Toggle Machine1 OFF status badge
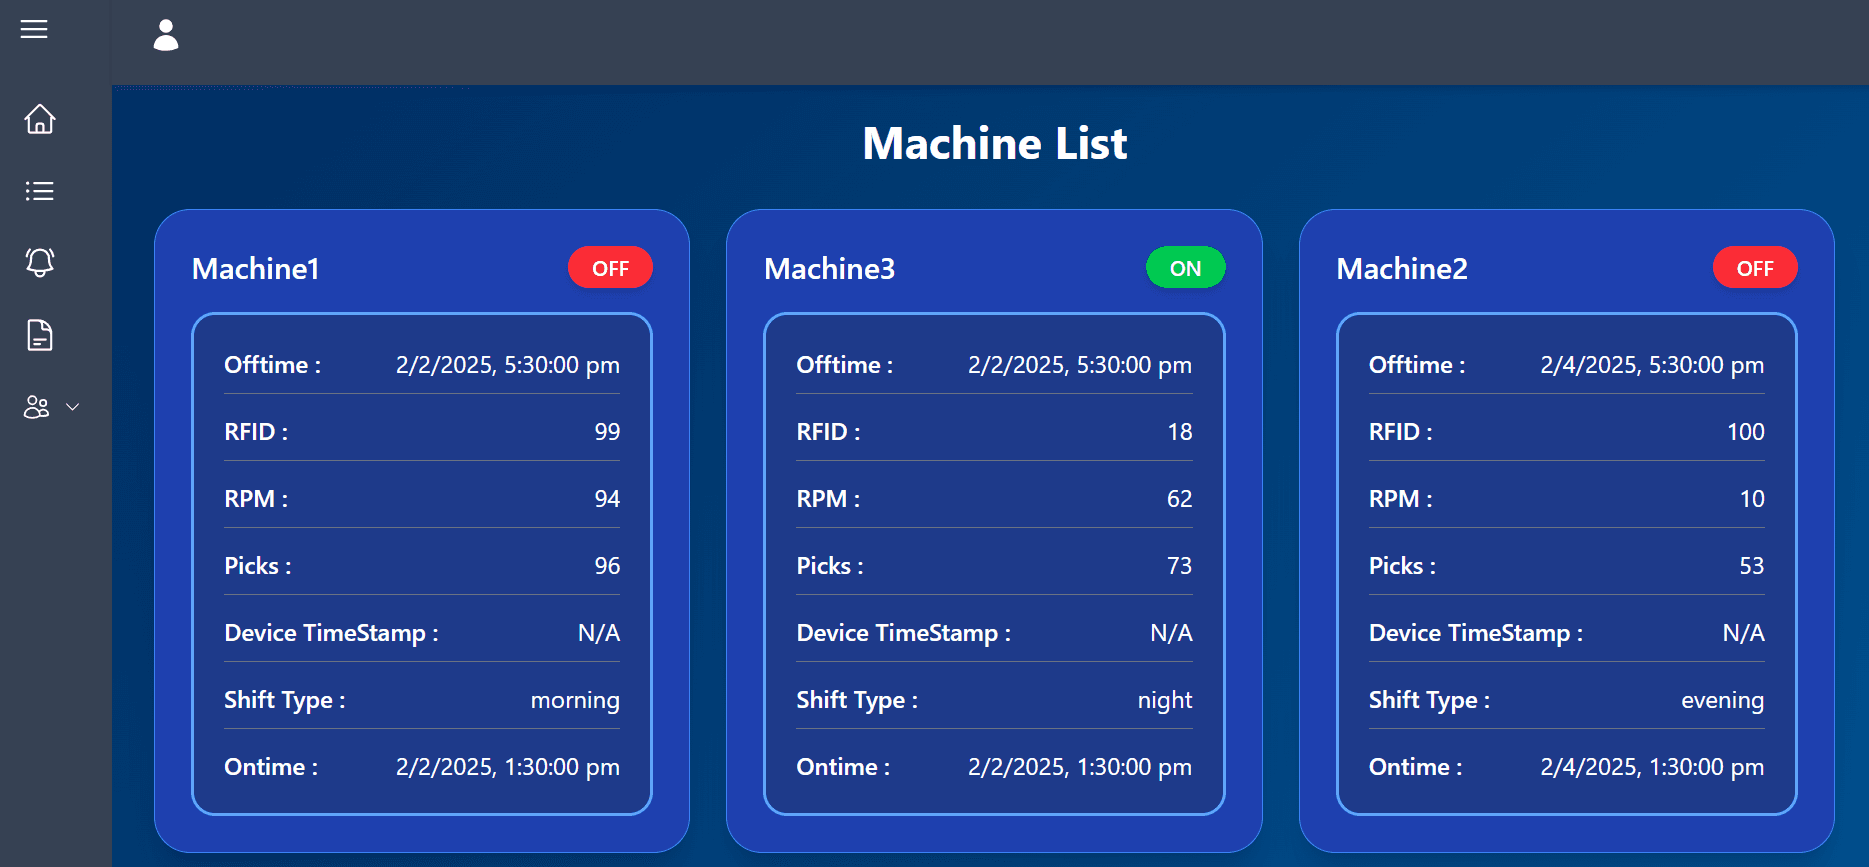The width and height of the screenshot is (1869, 867). coord(610,268)
